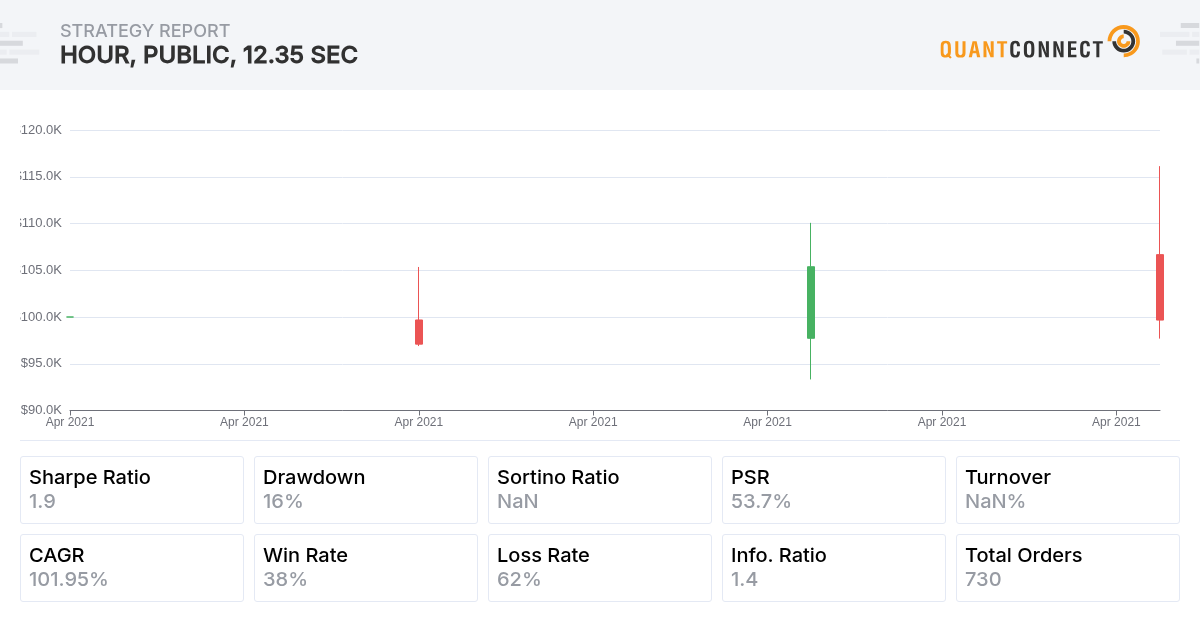1200x632 pixels.
Task: Click the QUANTCONNECT brand text
Action: [x=1021, y=48]
